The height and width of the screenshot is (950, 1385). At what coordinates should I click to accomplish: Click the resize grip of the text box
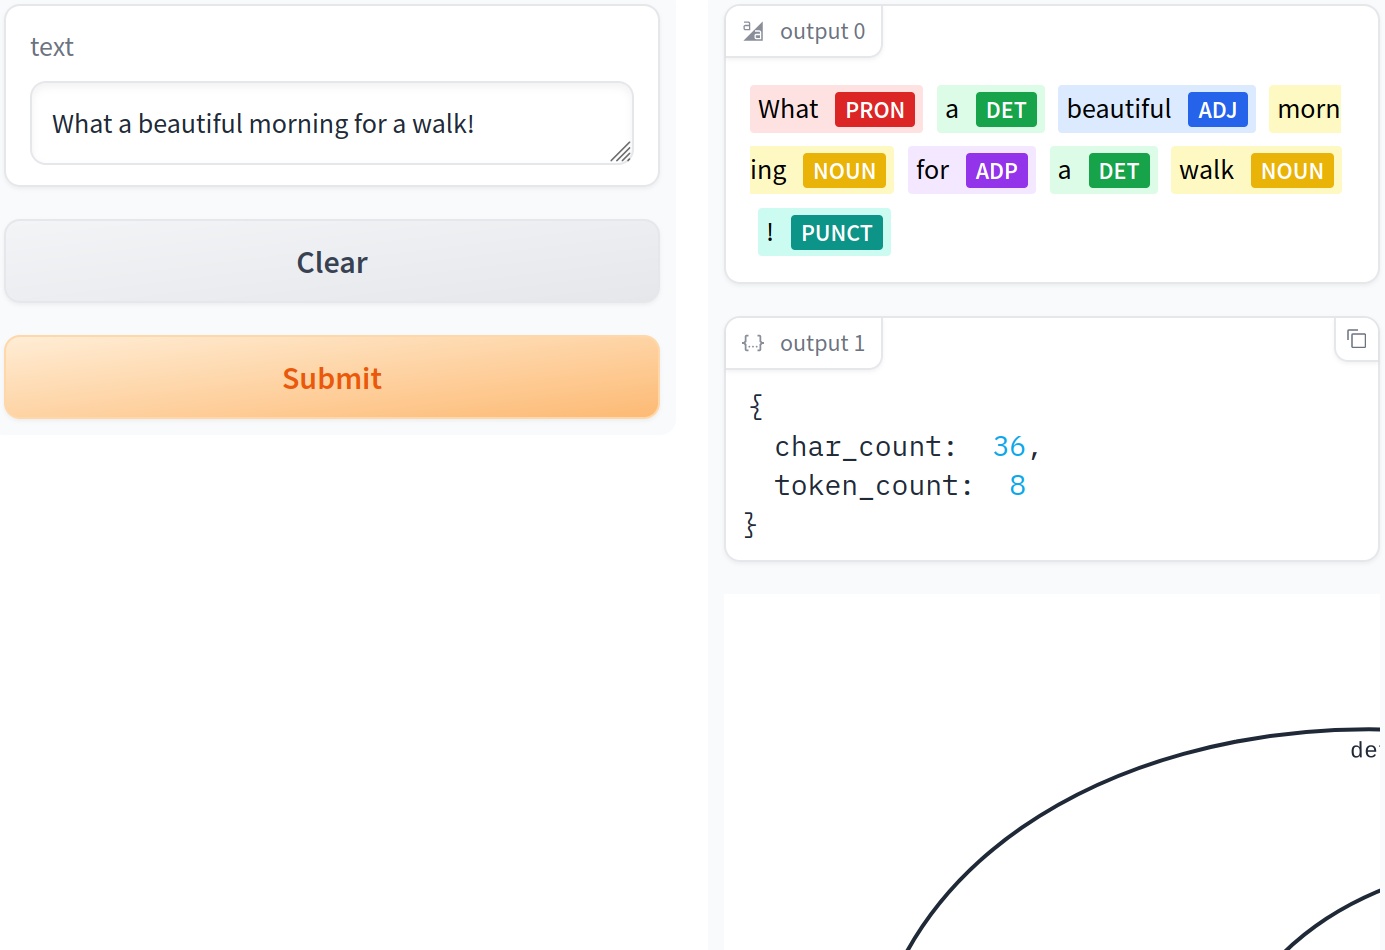(622, 152)
